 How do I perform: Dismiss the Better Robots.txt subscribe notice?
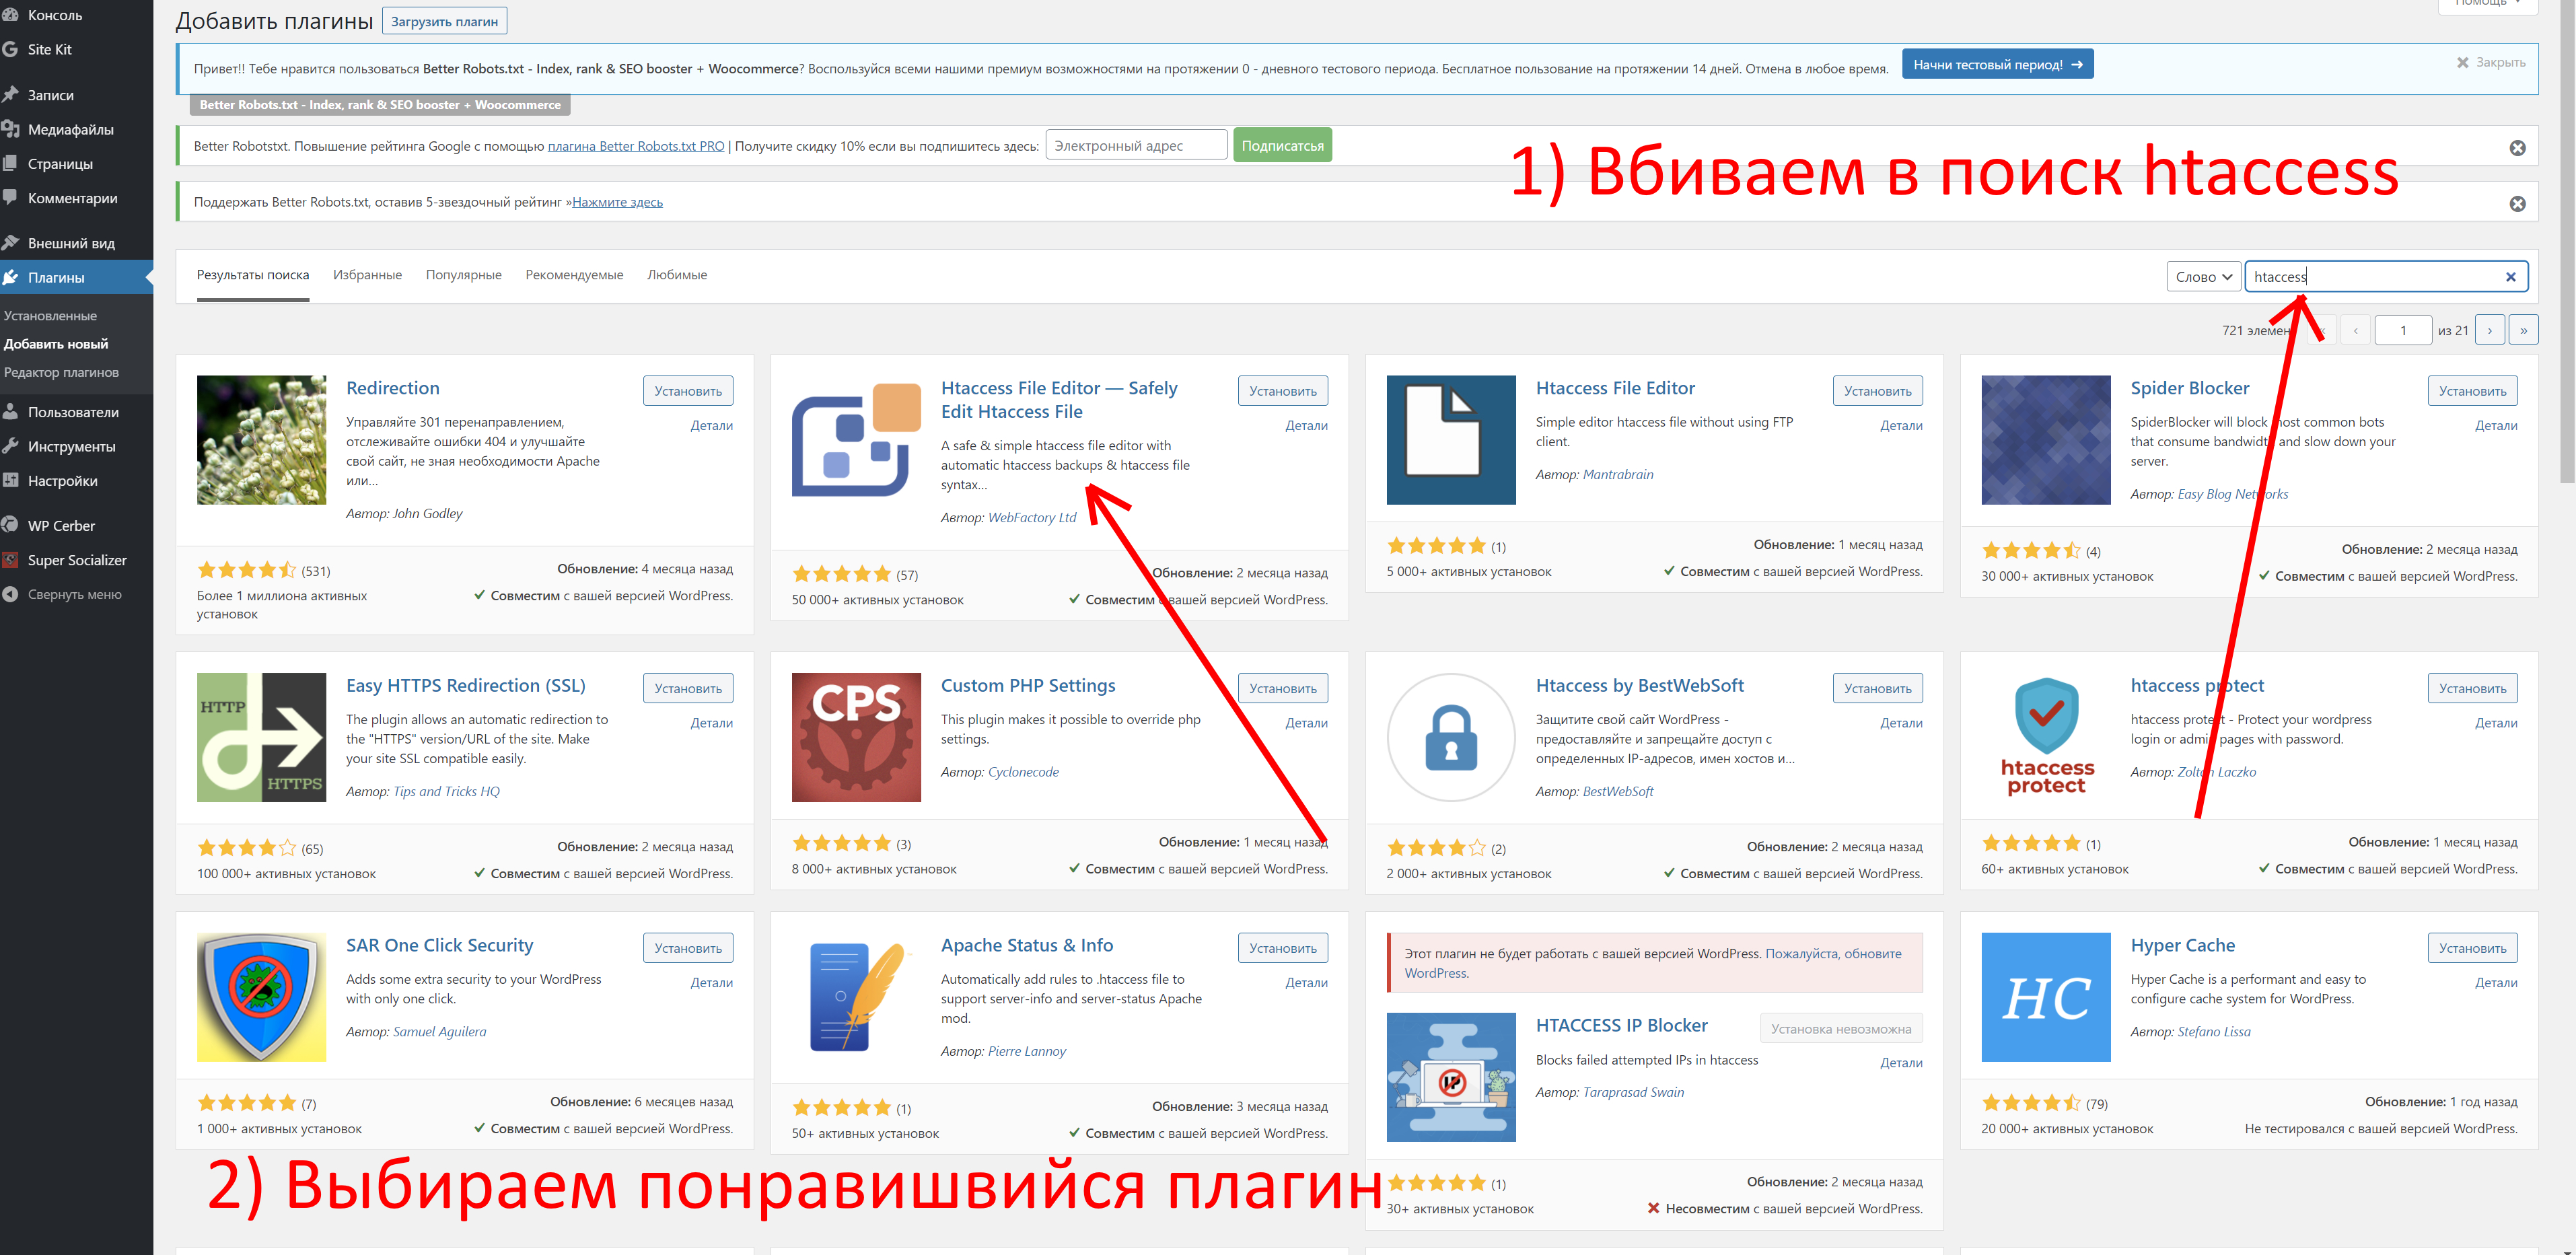(x=2517, y=148)
